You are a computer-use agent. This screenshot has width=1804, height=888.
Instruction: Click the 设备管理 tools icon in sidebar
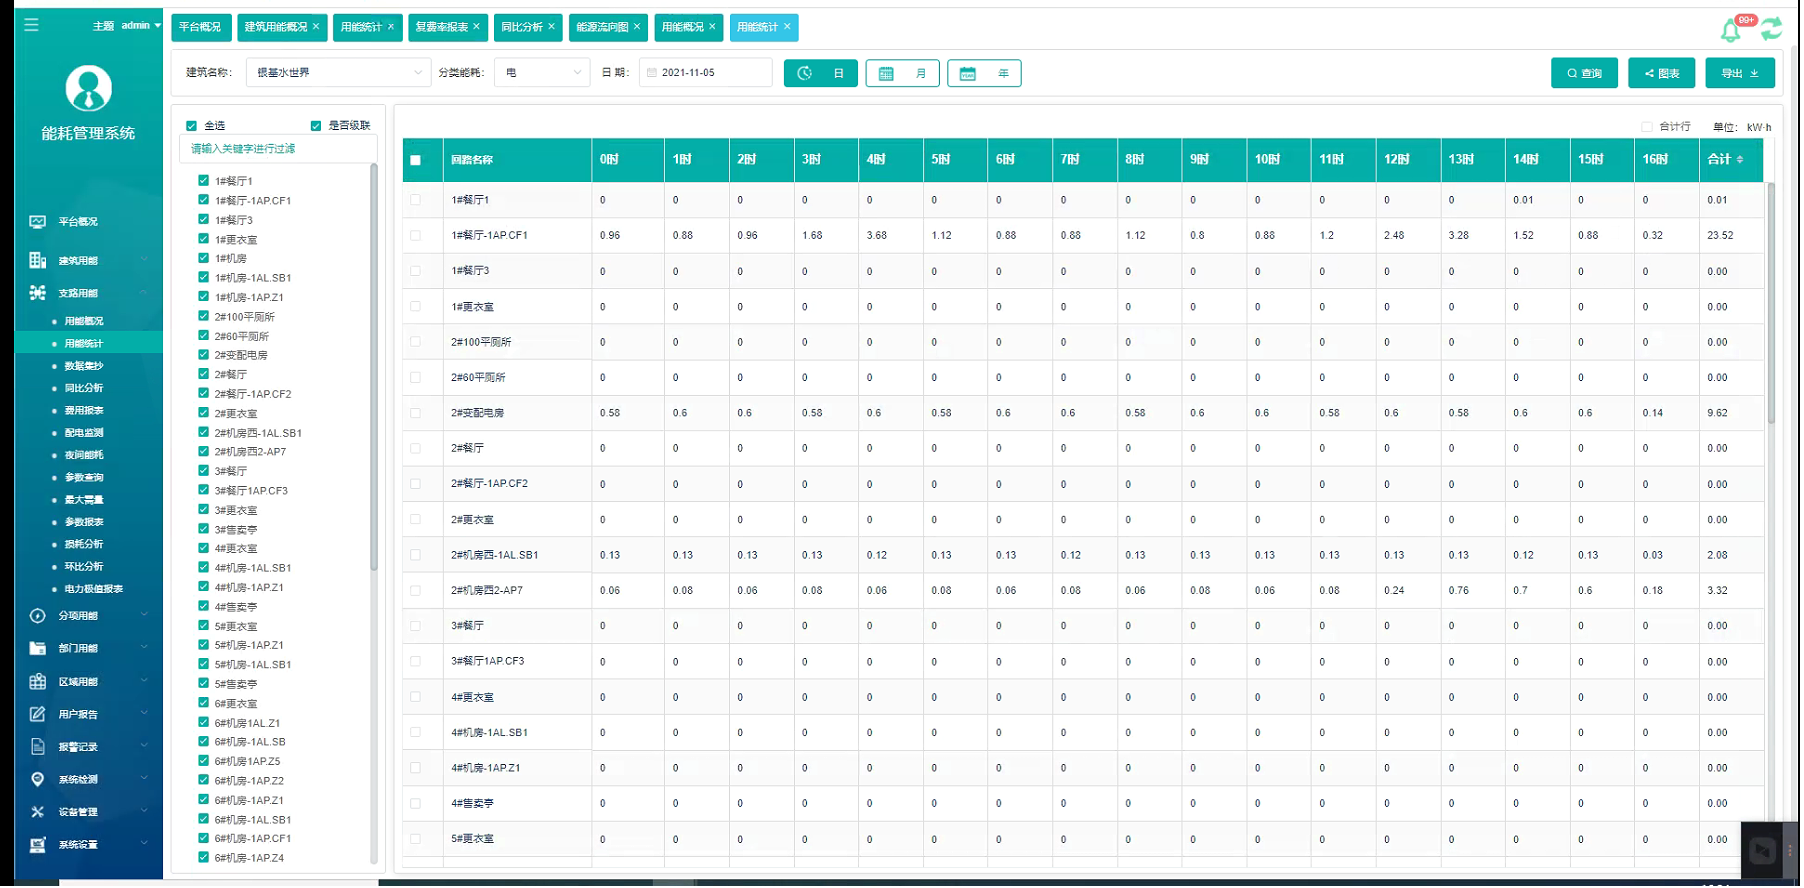[x=38, y=812]
